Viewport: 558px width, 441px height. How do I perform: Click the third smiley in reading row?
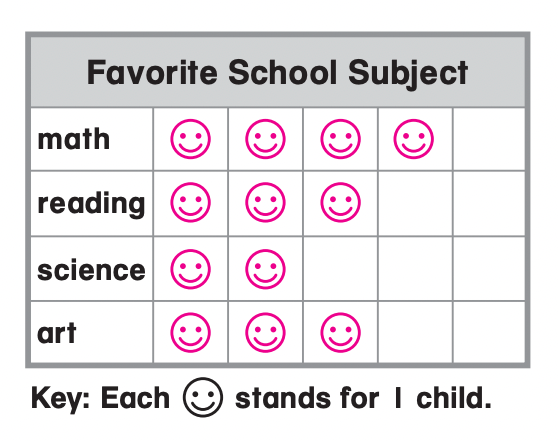point(341,203)
